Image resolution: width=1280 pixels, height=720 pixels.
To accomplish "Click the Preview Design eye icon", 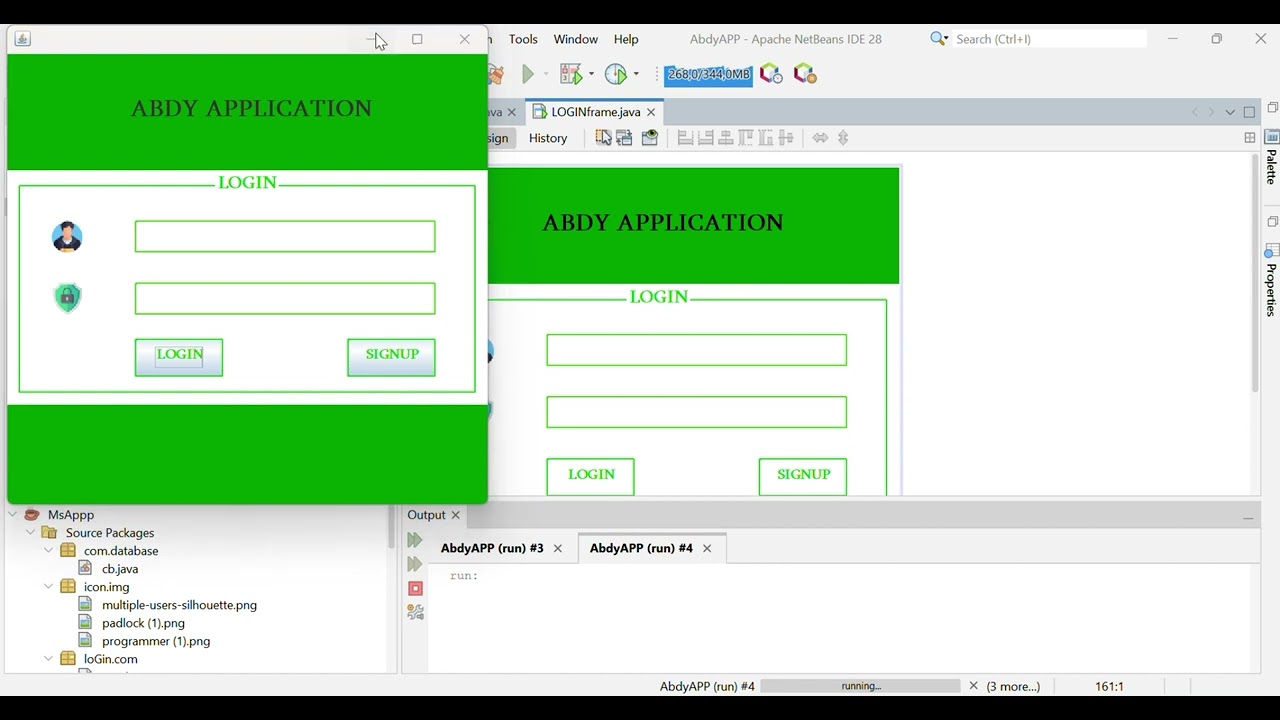I will (650, 138).
